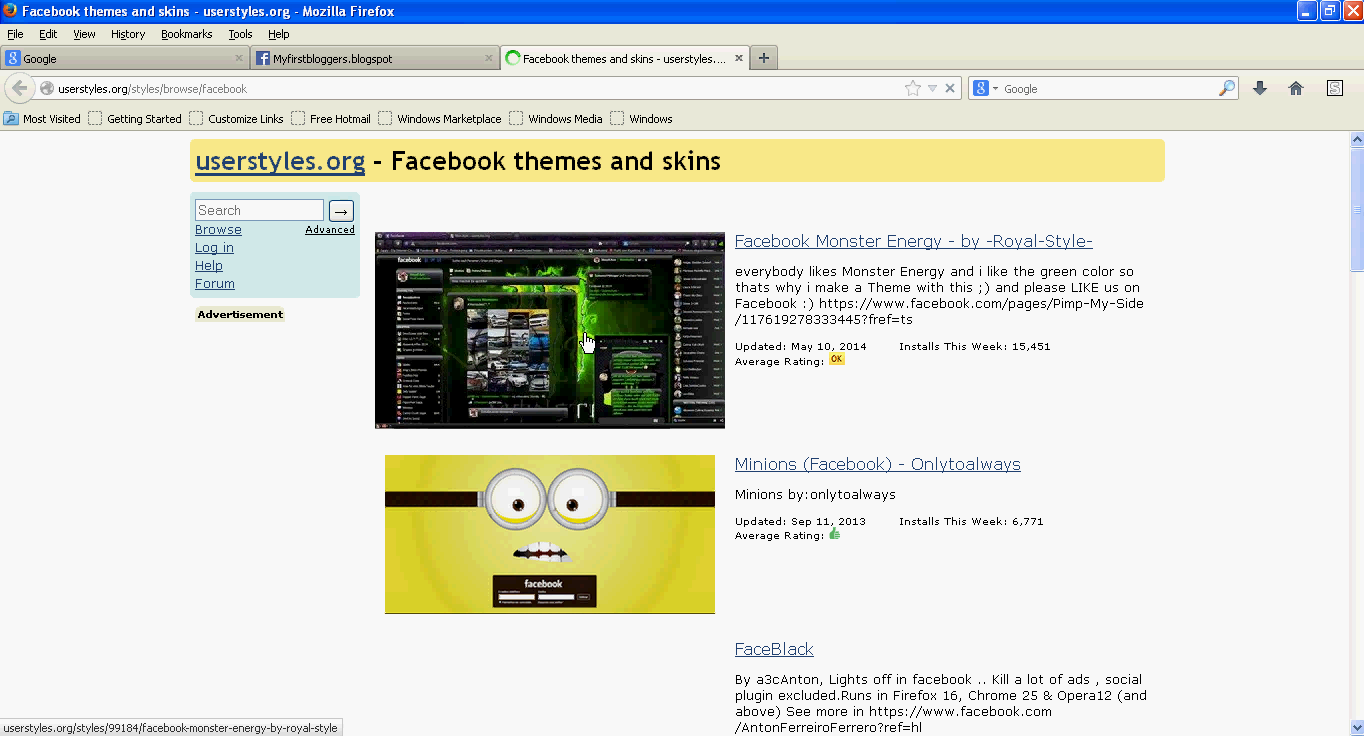Click the Firefox logo in title bar

[x=10, y=11]
